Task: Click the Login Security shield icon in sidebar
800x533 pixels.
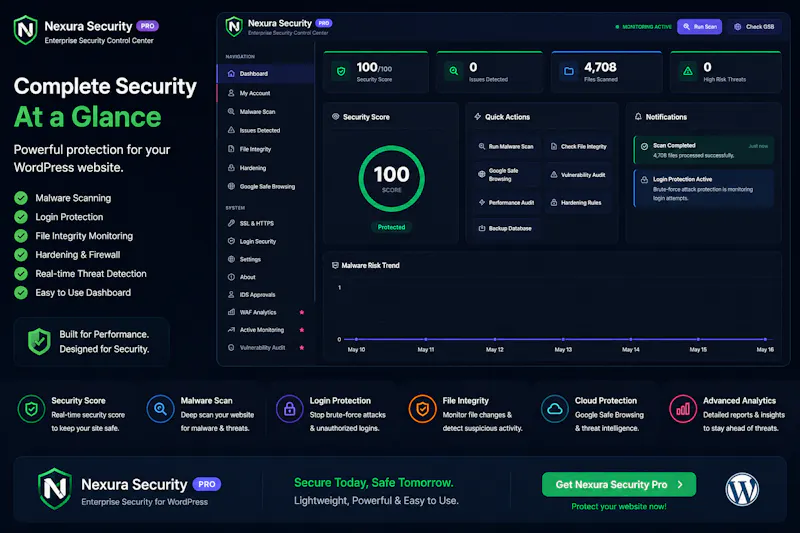Action: click(x=231, y=241)
